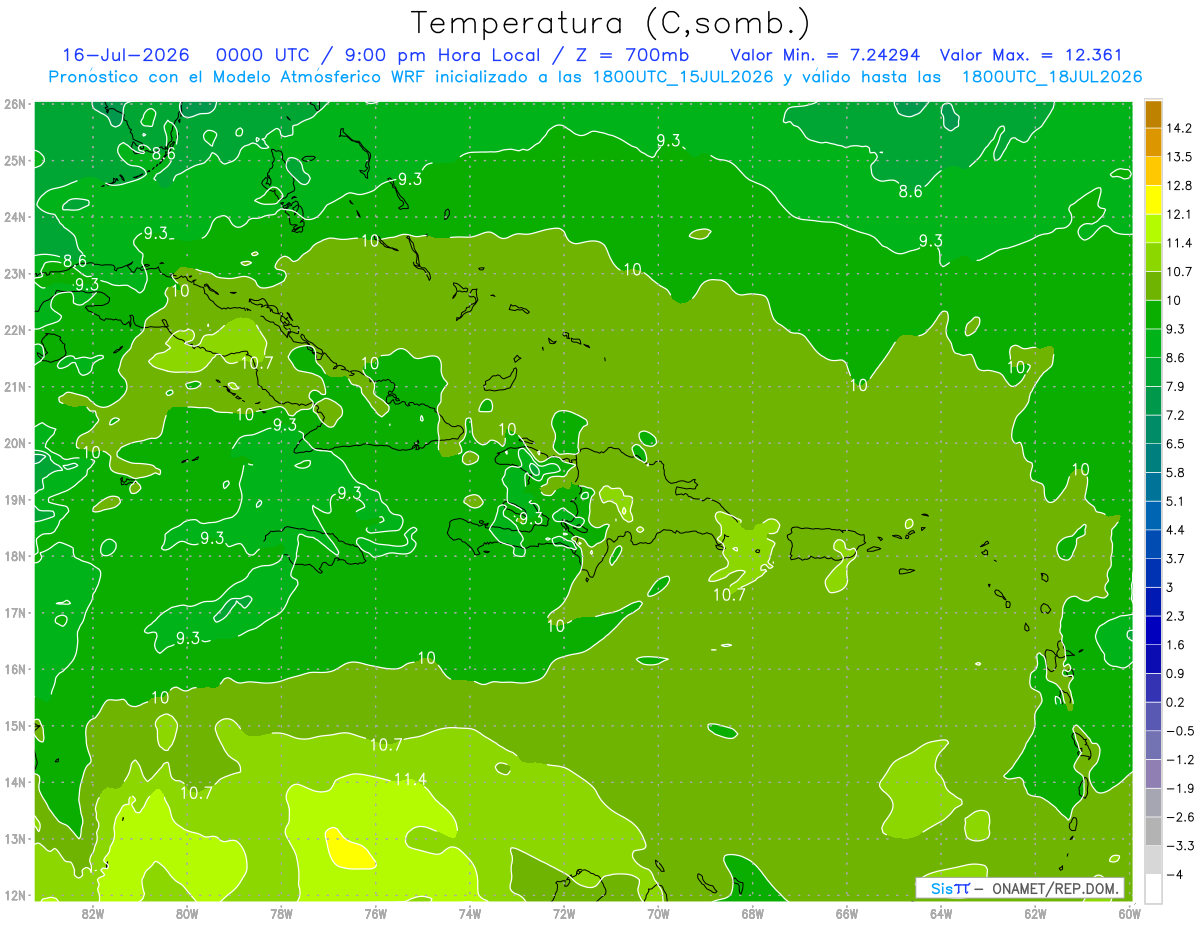
Task: Click the "70W" longitude axis label
Action: (x=658, y=913)
